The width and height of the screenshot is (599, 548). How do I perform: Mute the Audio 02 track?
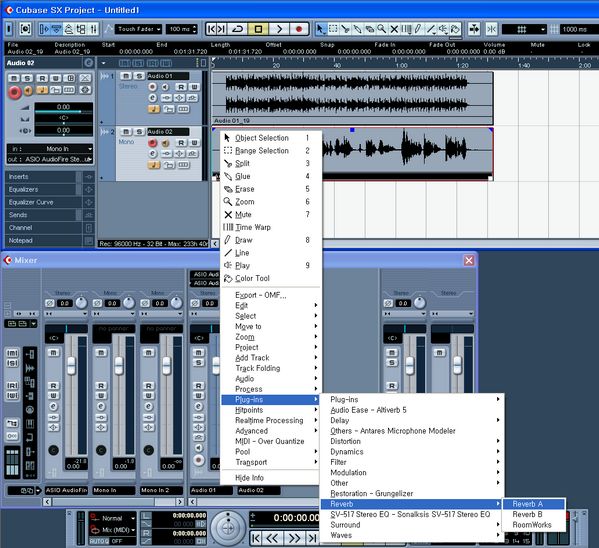126,131
